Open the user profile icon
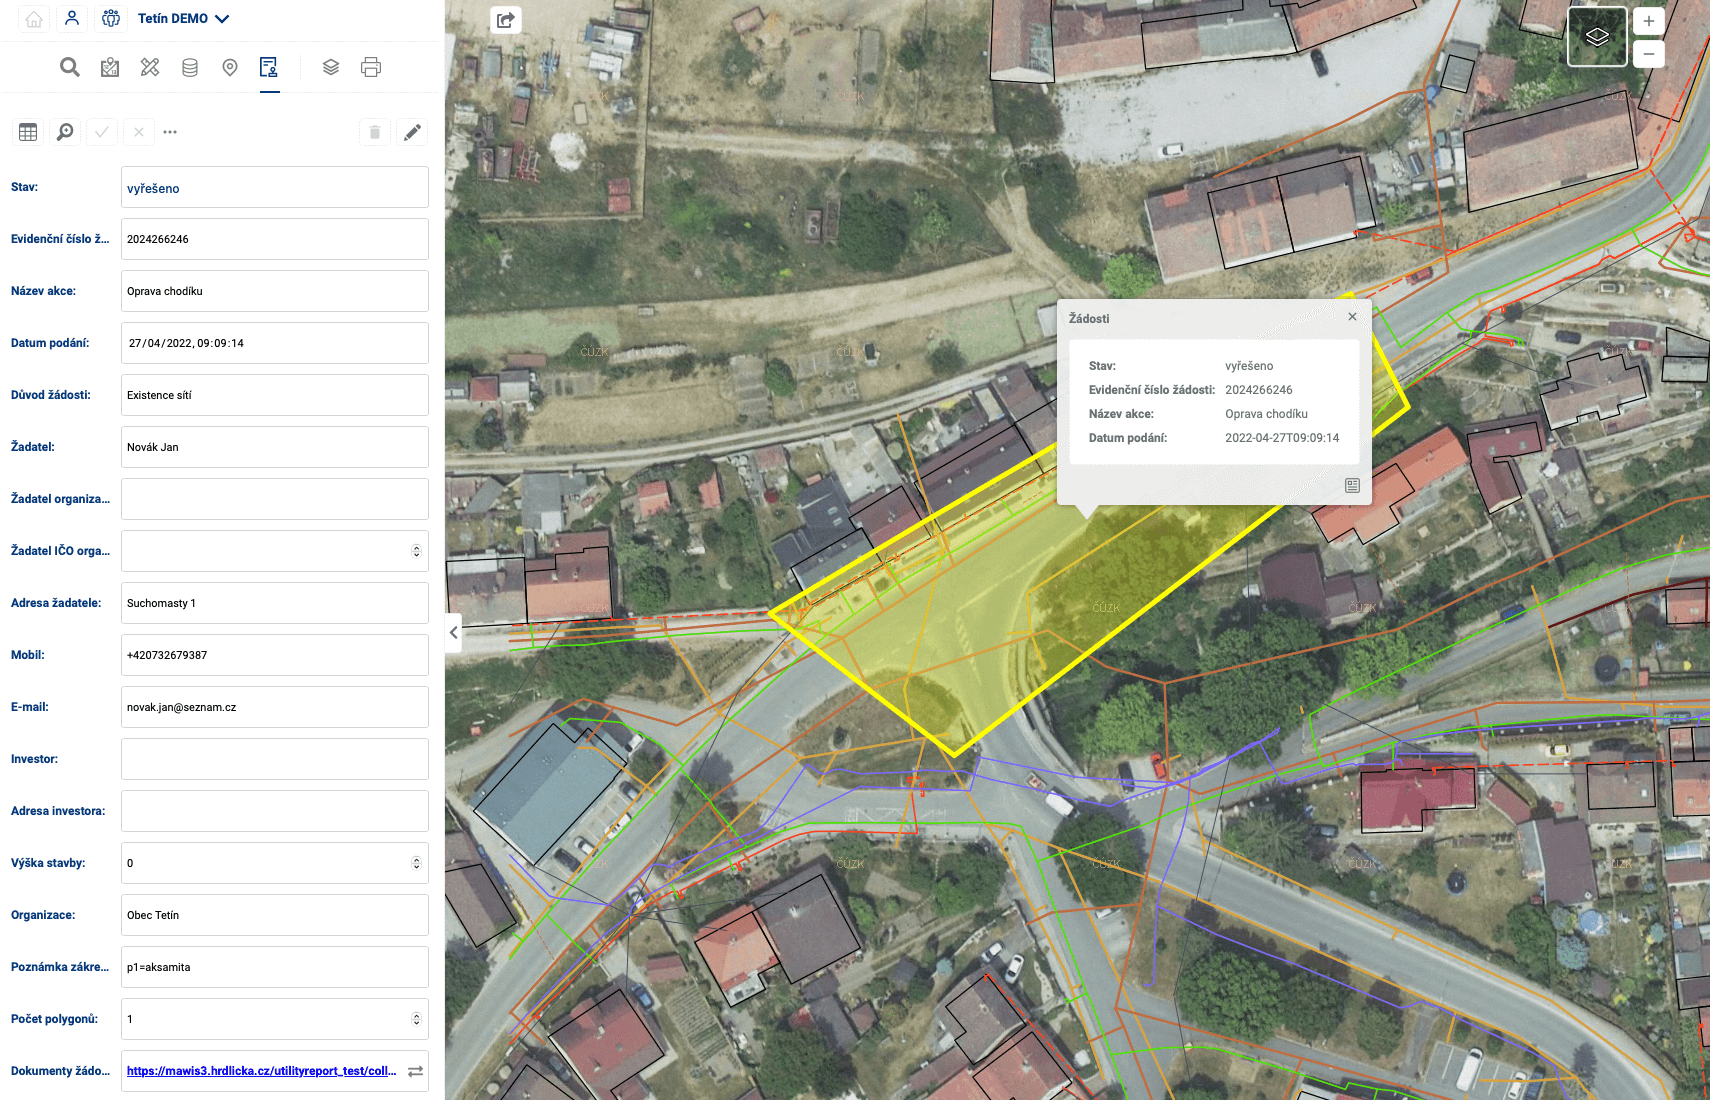The height and width of the screenshot is (1100, 1710). tap(72, 18)
